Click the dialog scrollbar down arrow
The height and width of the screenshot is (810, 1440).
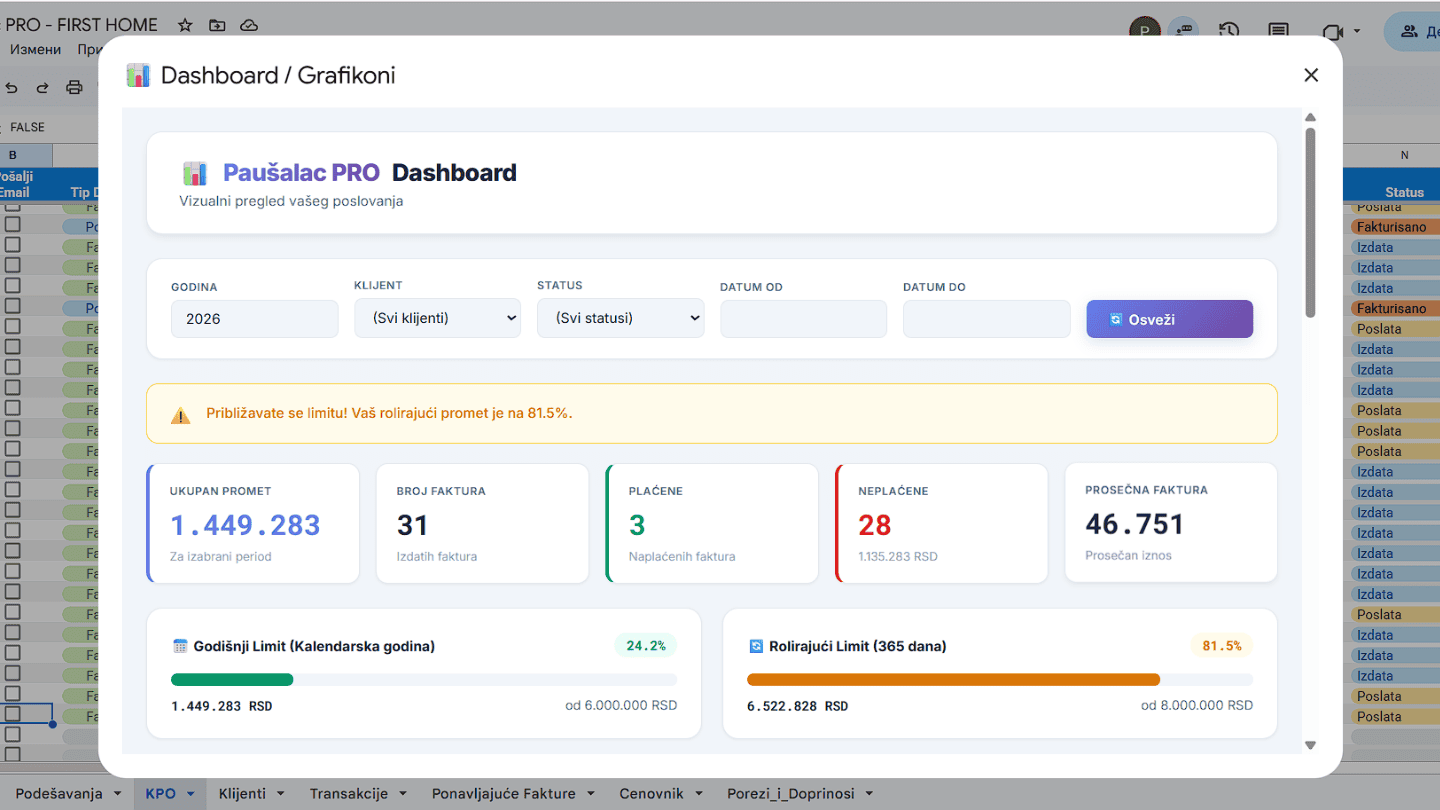tap(1310, 745)
